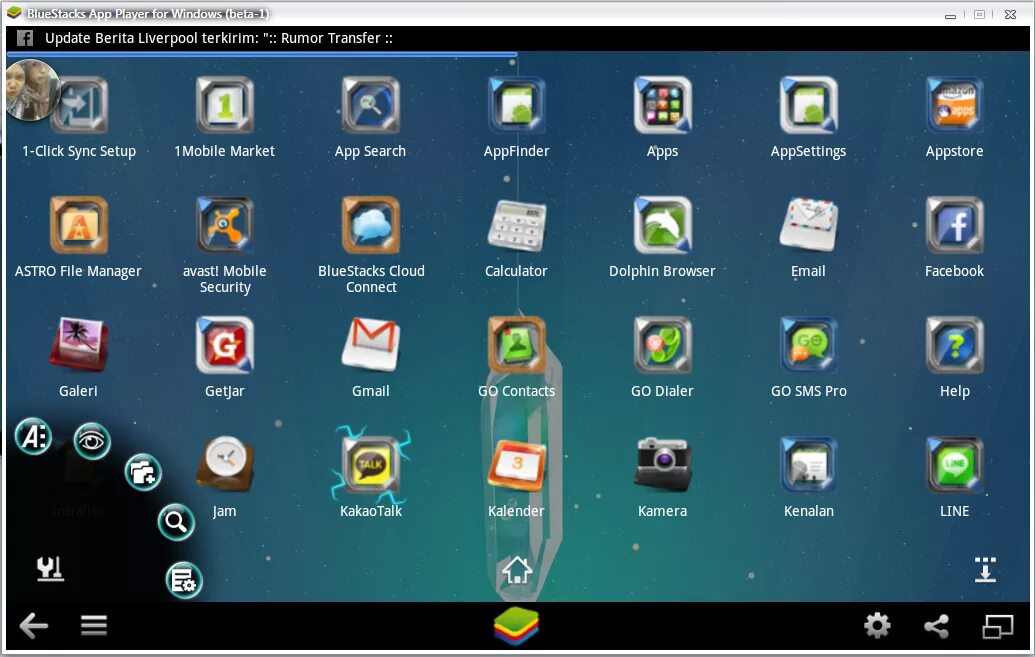Click the magnifier search menu icon
1035x657 pixels.
(x=176, y=522)
